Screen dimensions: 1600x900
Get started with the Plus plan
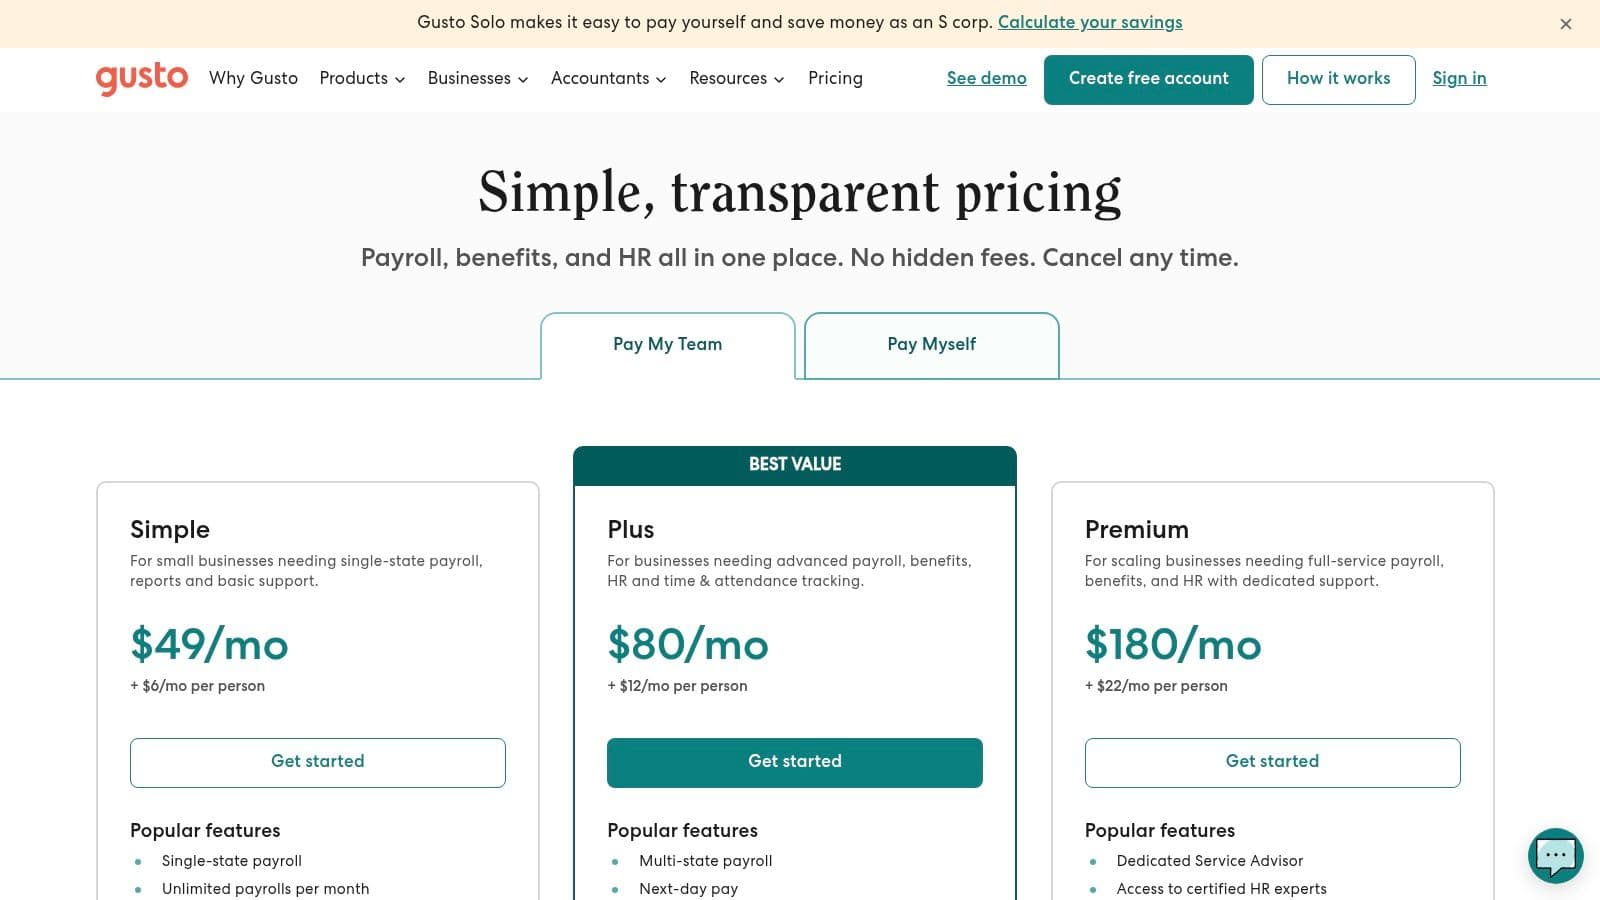tap(795, 762)
